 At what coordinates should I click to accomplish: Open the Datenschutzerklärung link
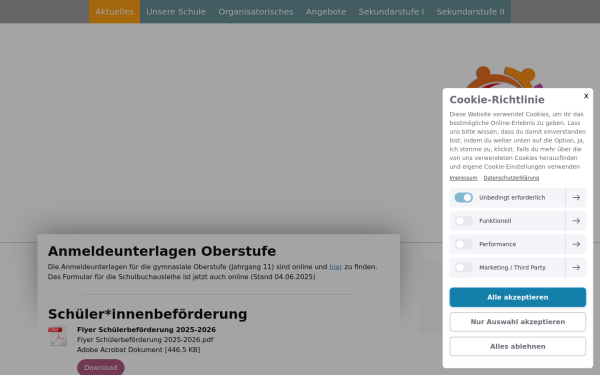pyautogui.click(x=511, y=178)
